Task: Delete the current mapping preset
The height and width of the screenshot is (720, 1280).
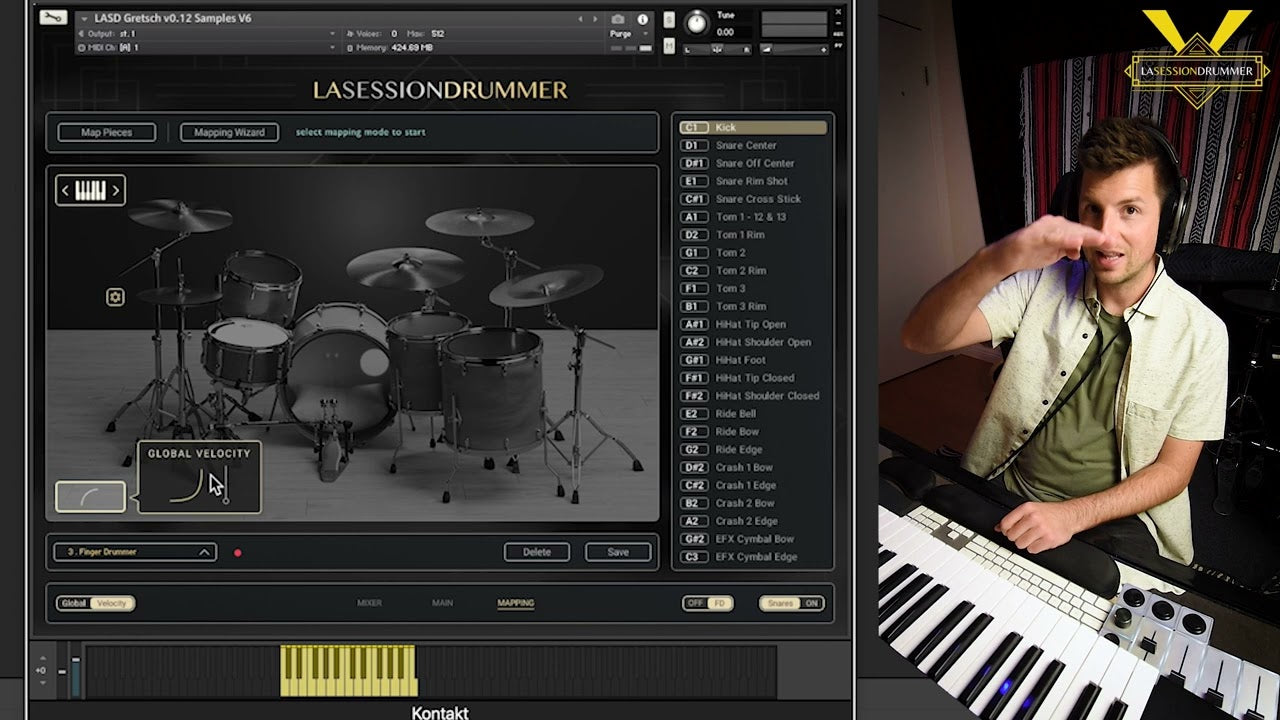Action: tap(537, 552)
